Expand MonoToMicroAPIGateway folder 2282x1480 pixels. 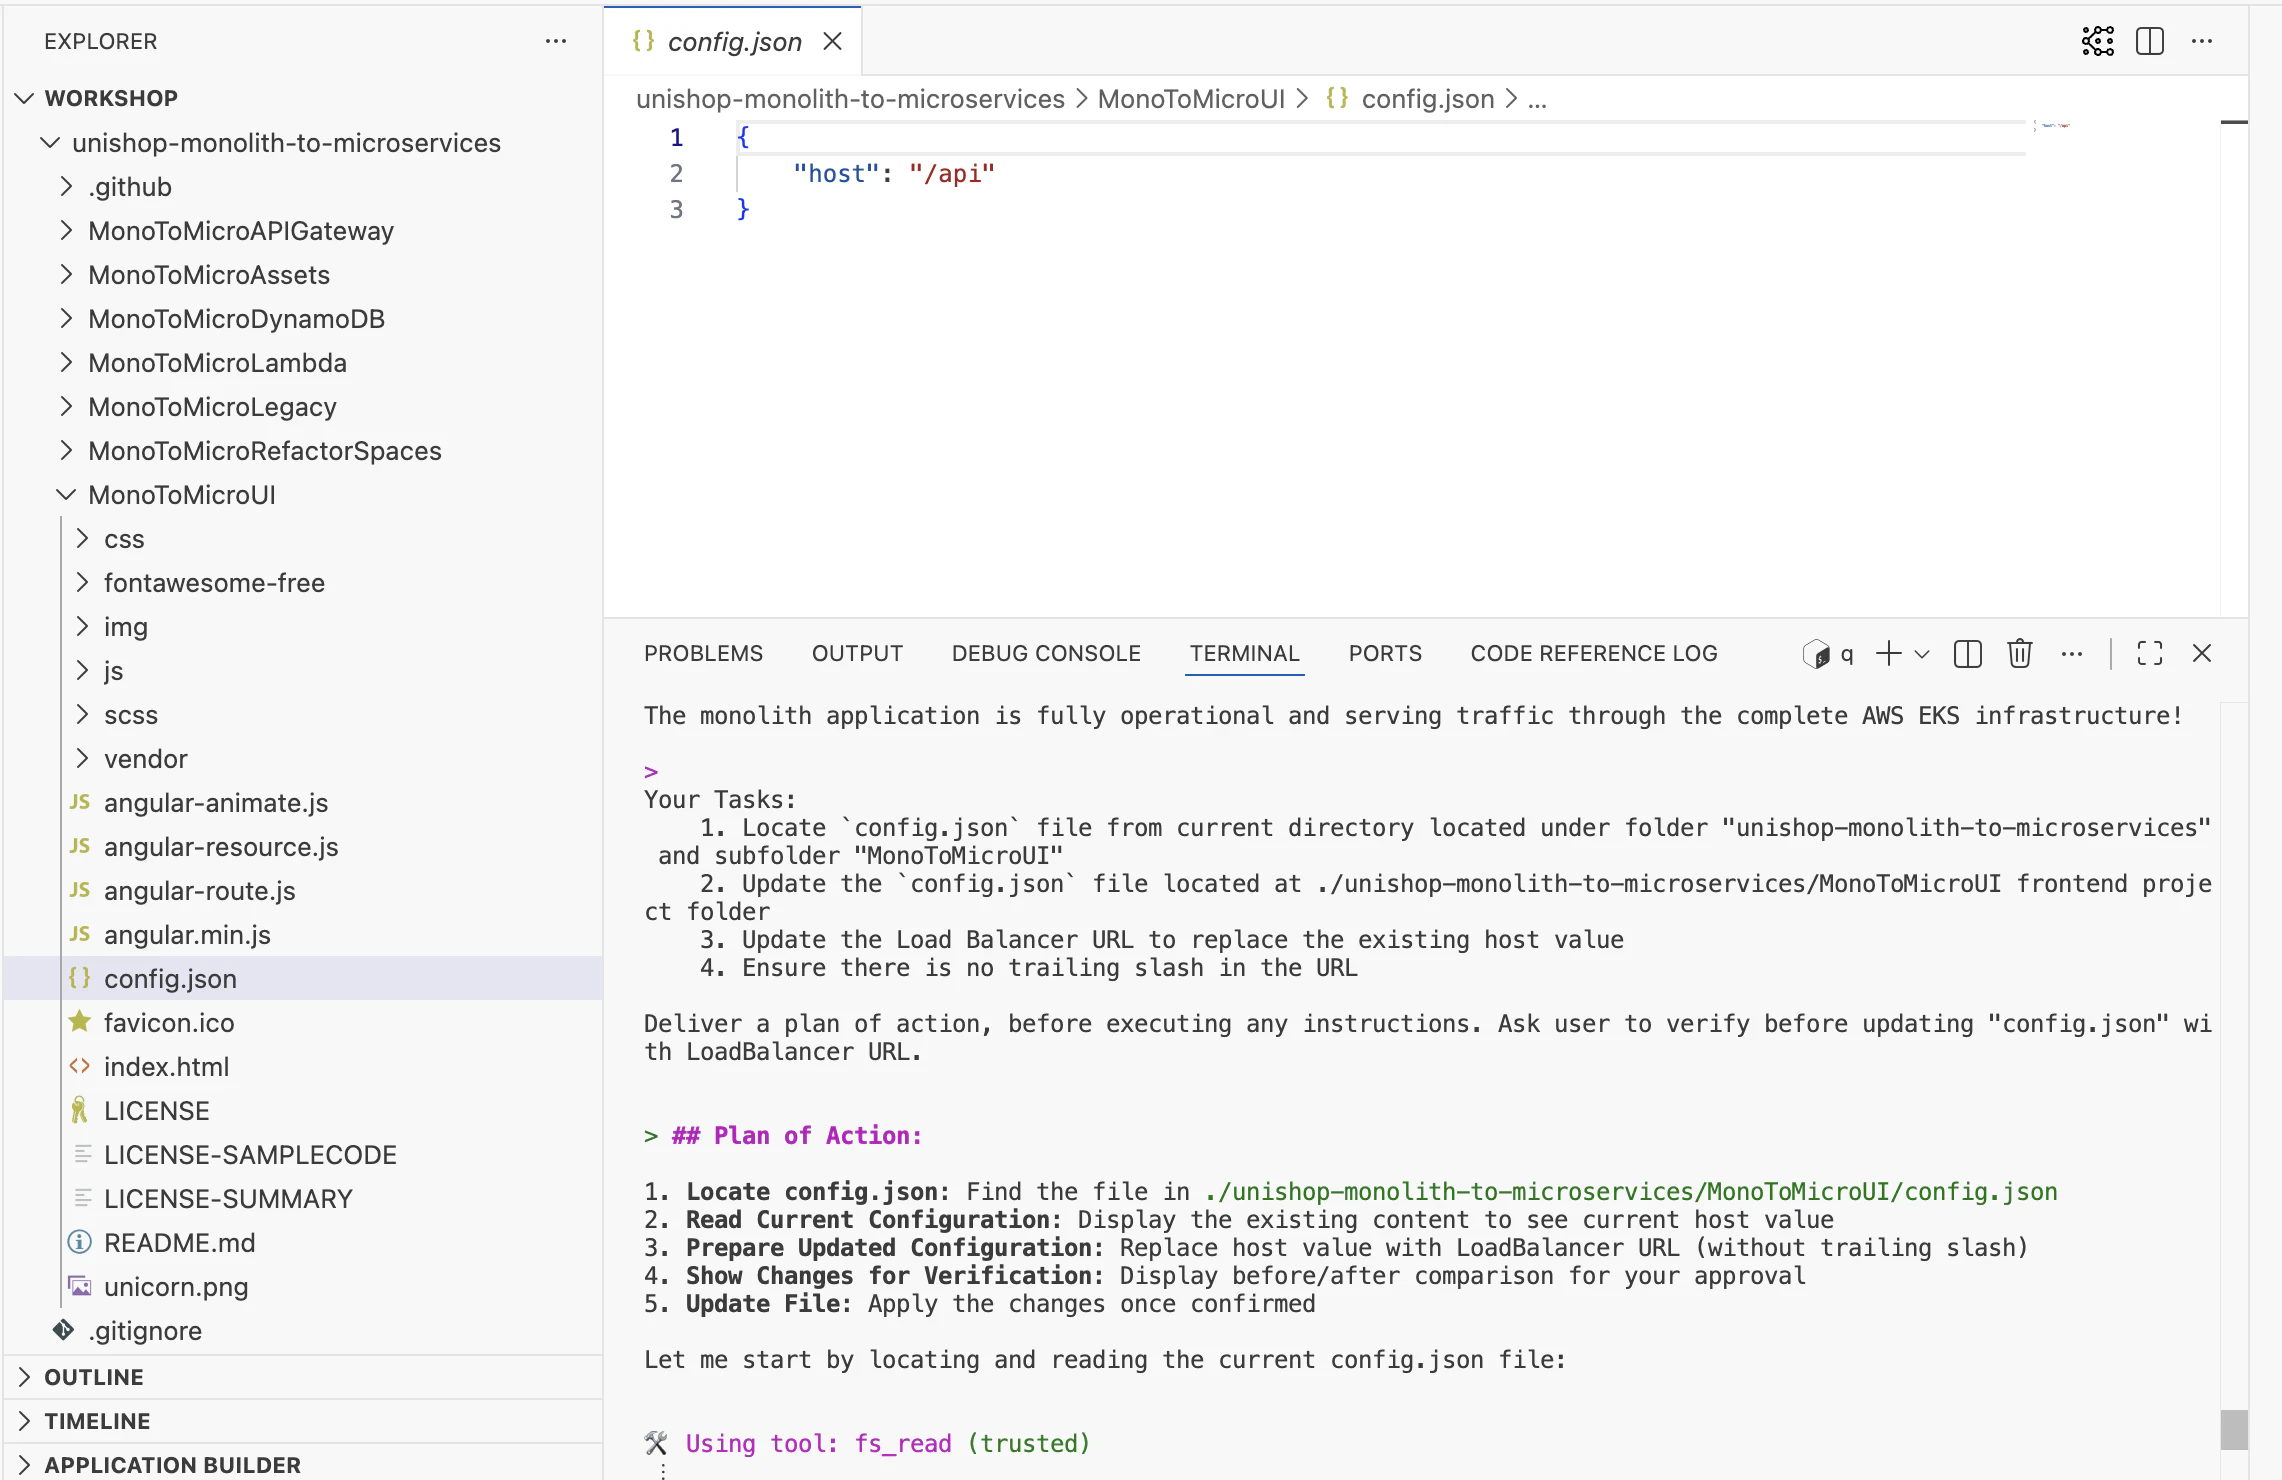point(303,231)
